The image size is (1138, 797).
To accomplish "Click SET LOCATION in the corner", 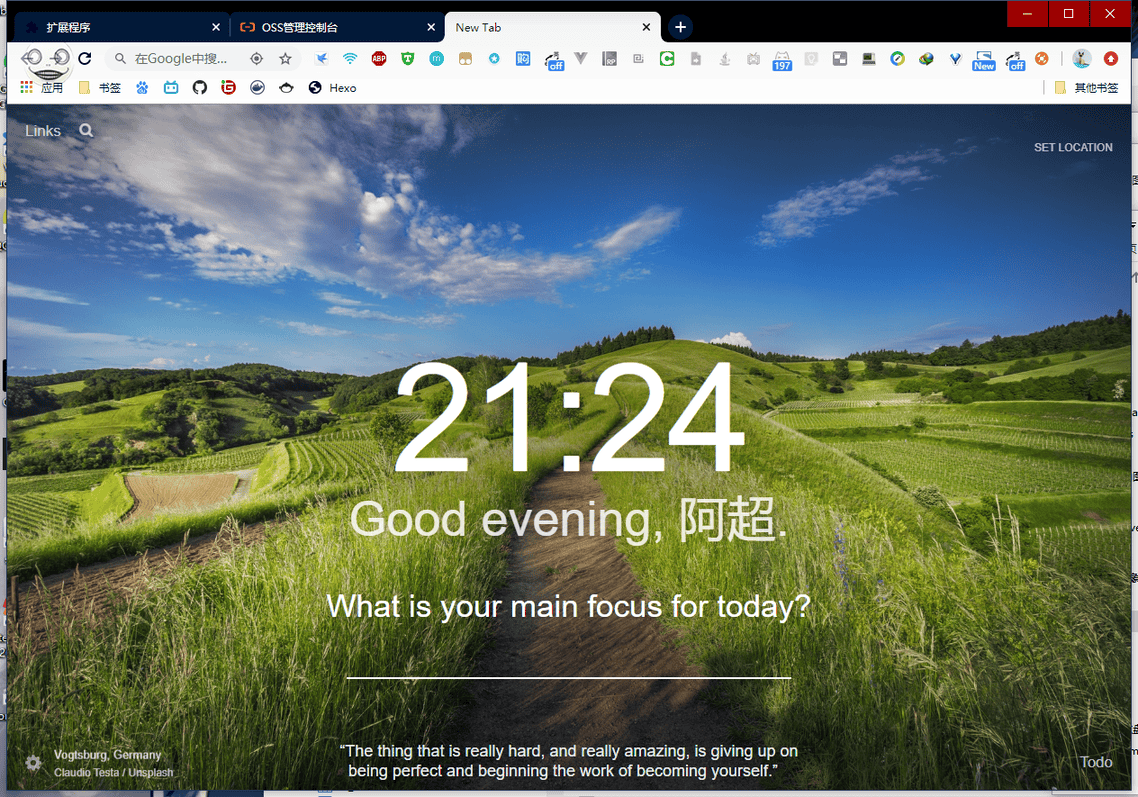I will pyautogui.click(x=1073, y=147).
